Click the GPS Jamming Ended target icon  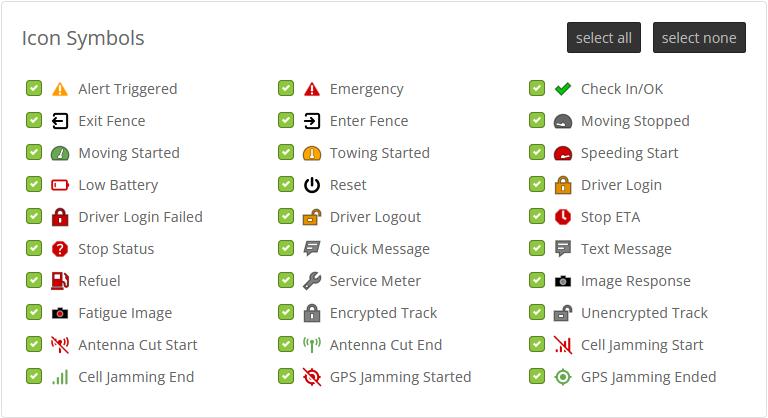point(562,377)
